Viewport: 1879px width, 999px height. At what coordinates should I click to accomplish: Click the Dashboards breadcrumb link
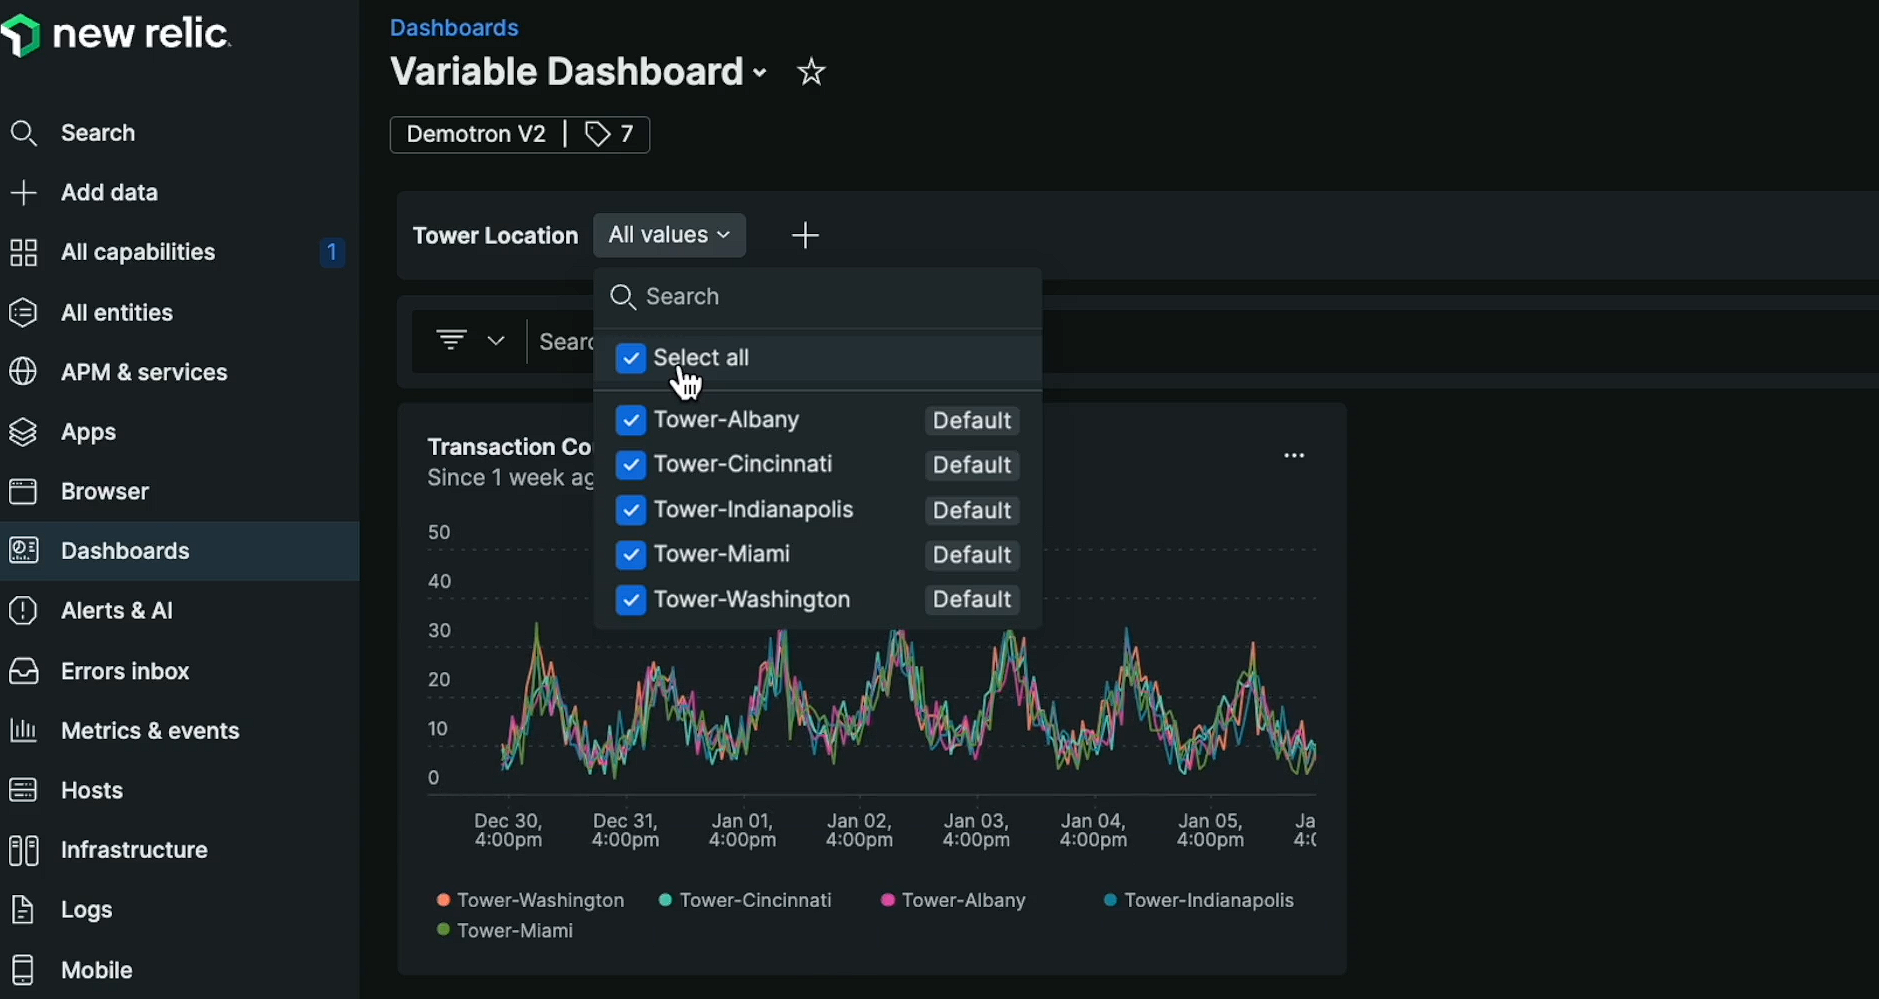point(454,28)
